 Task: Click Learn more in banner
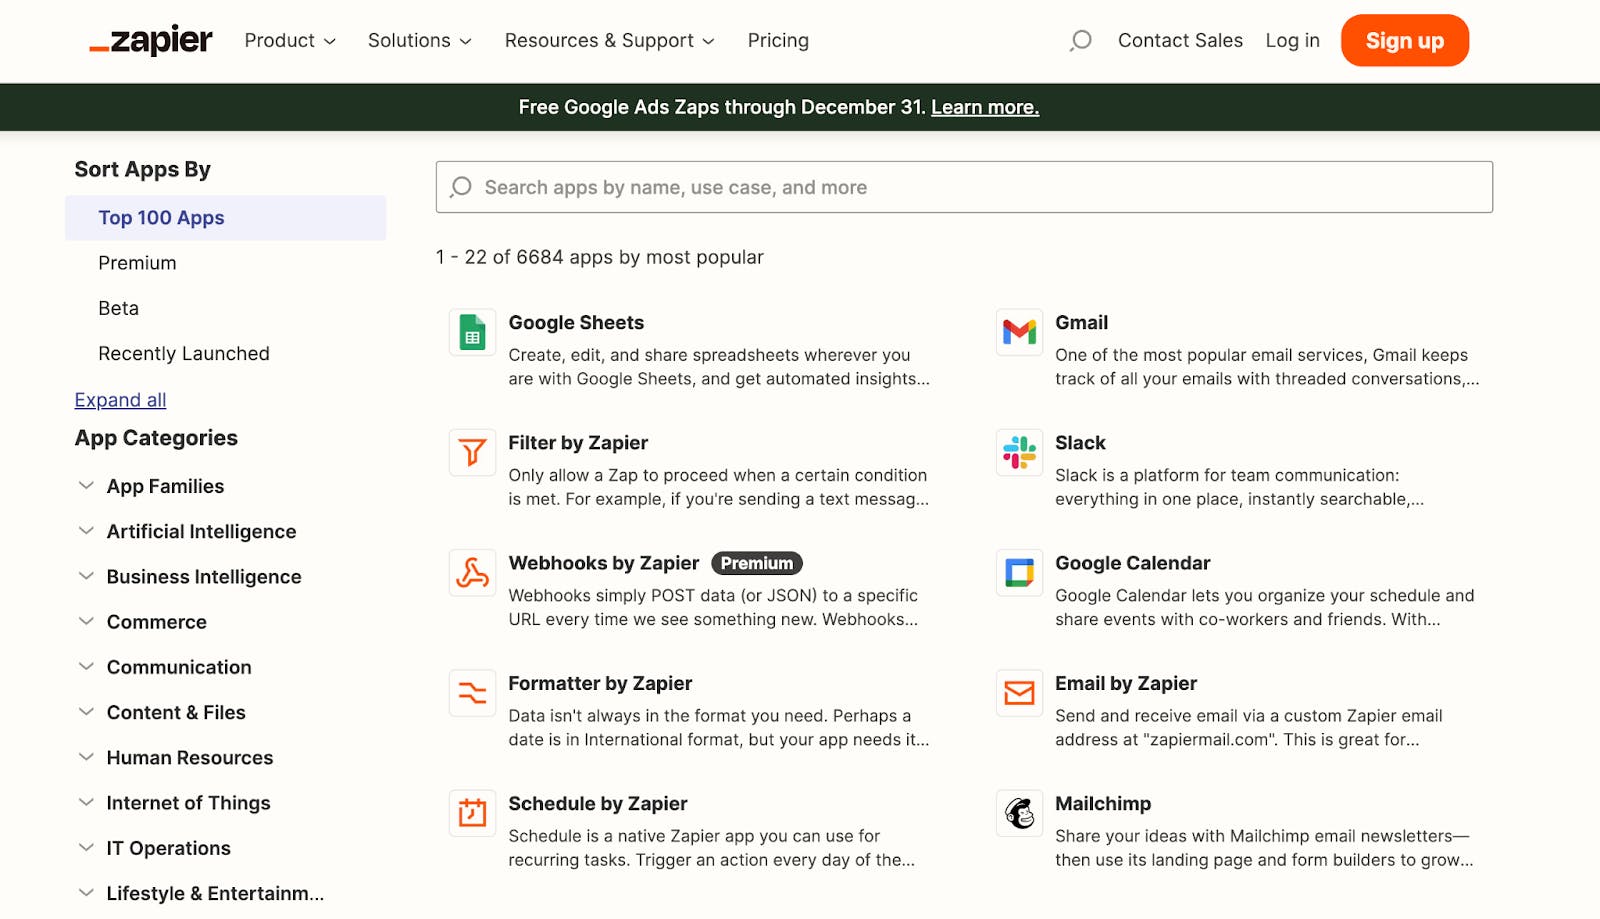point(985,107)
